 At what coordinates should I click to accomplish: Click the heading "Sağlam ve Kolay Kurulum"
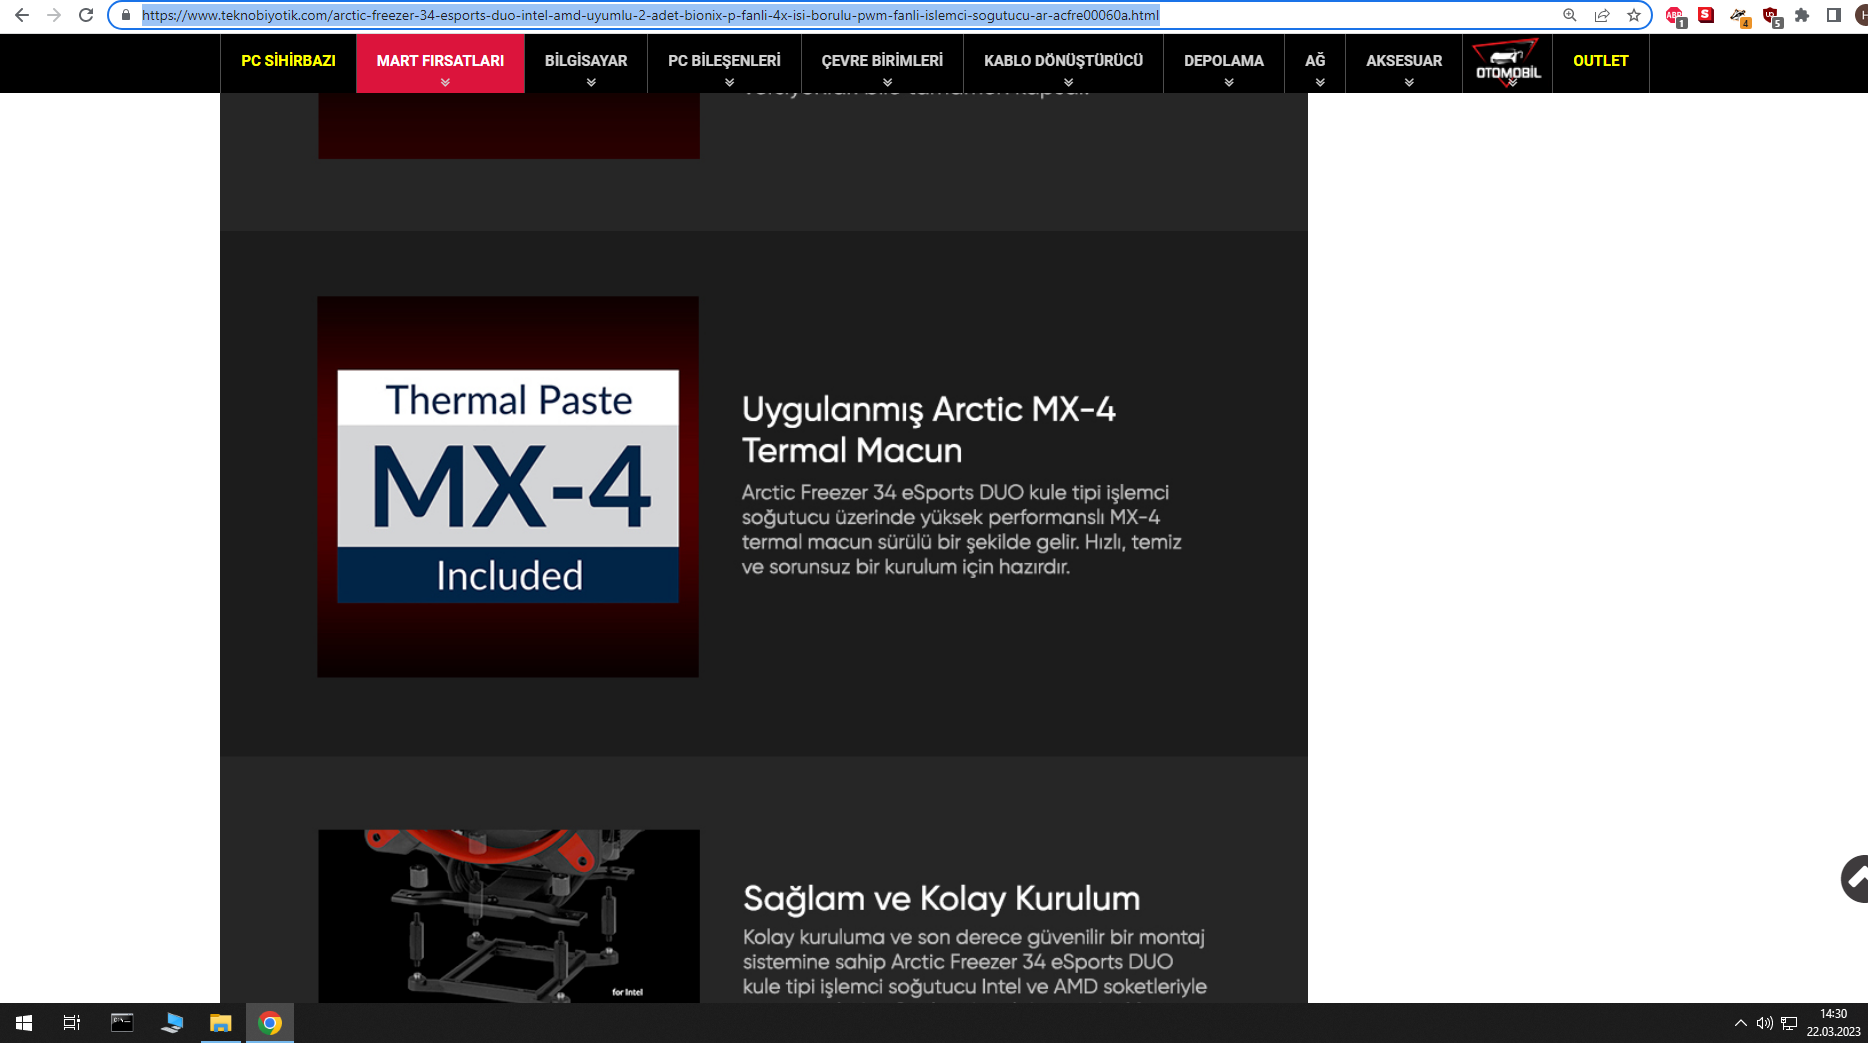pyautogui.click(x=941, y=898)
